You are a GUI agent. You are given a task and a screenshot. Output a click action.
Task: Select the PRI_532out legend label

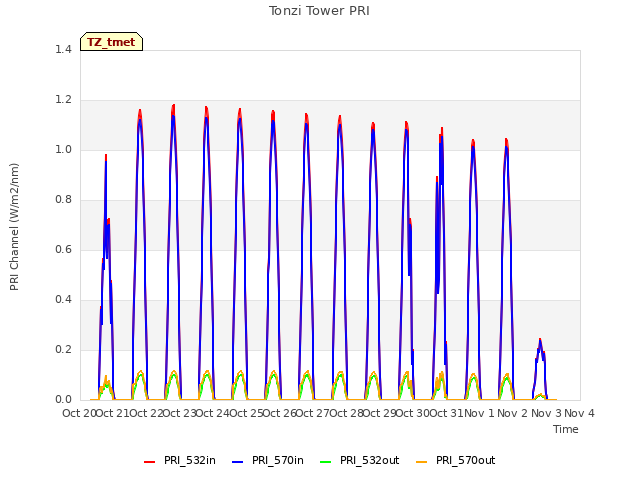(x=370, y=460)
